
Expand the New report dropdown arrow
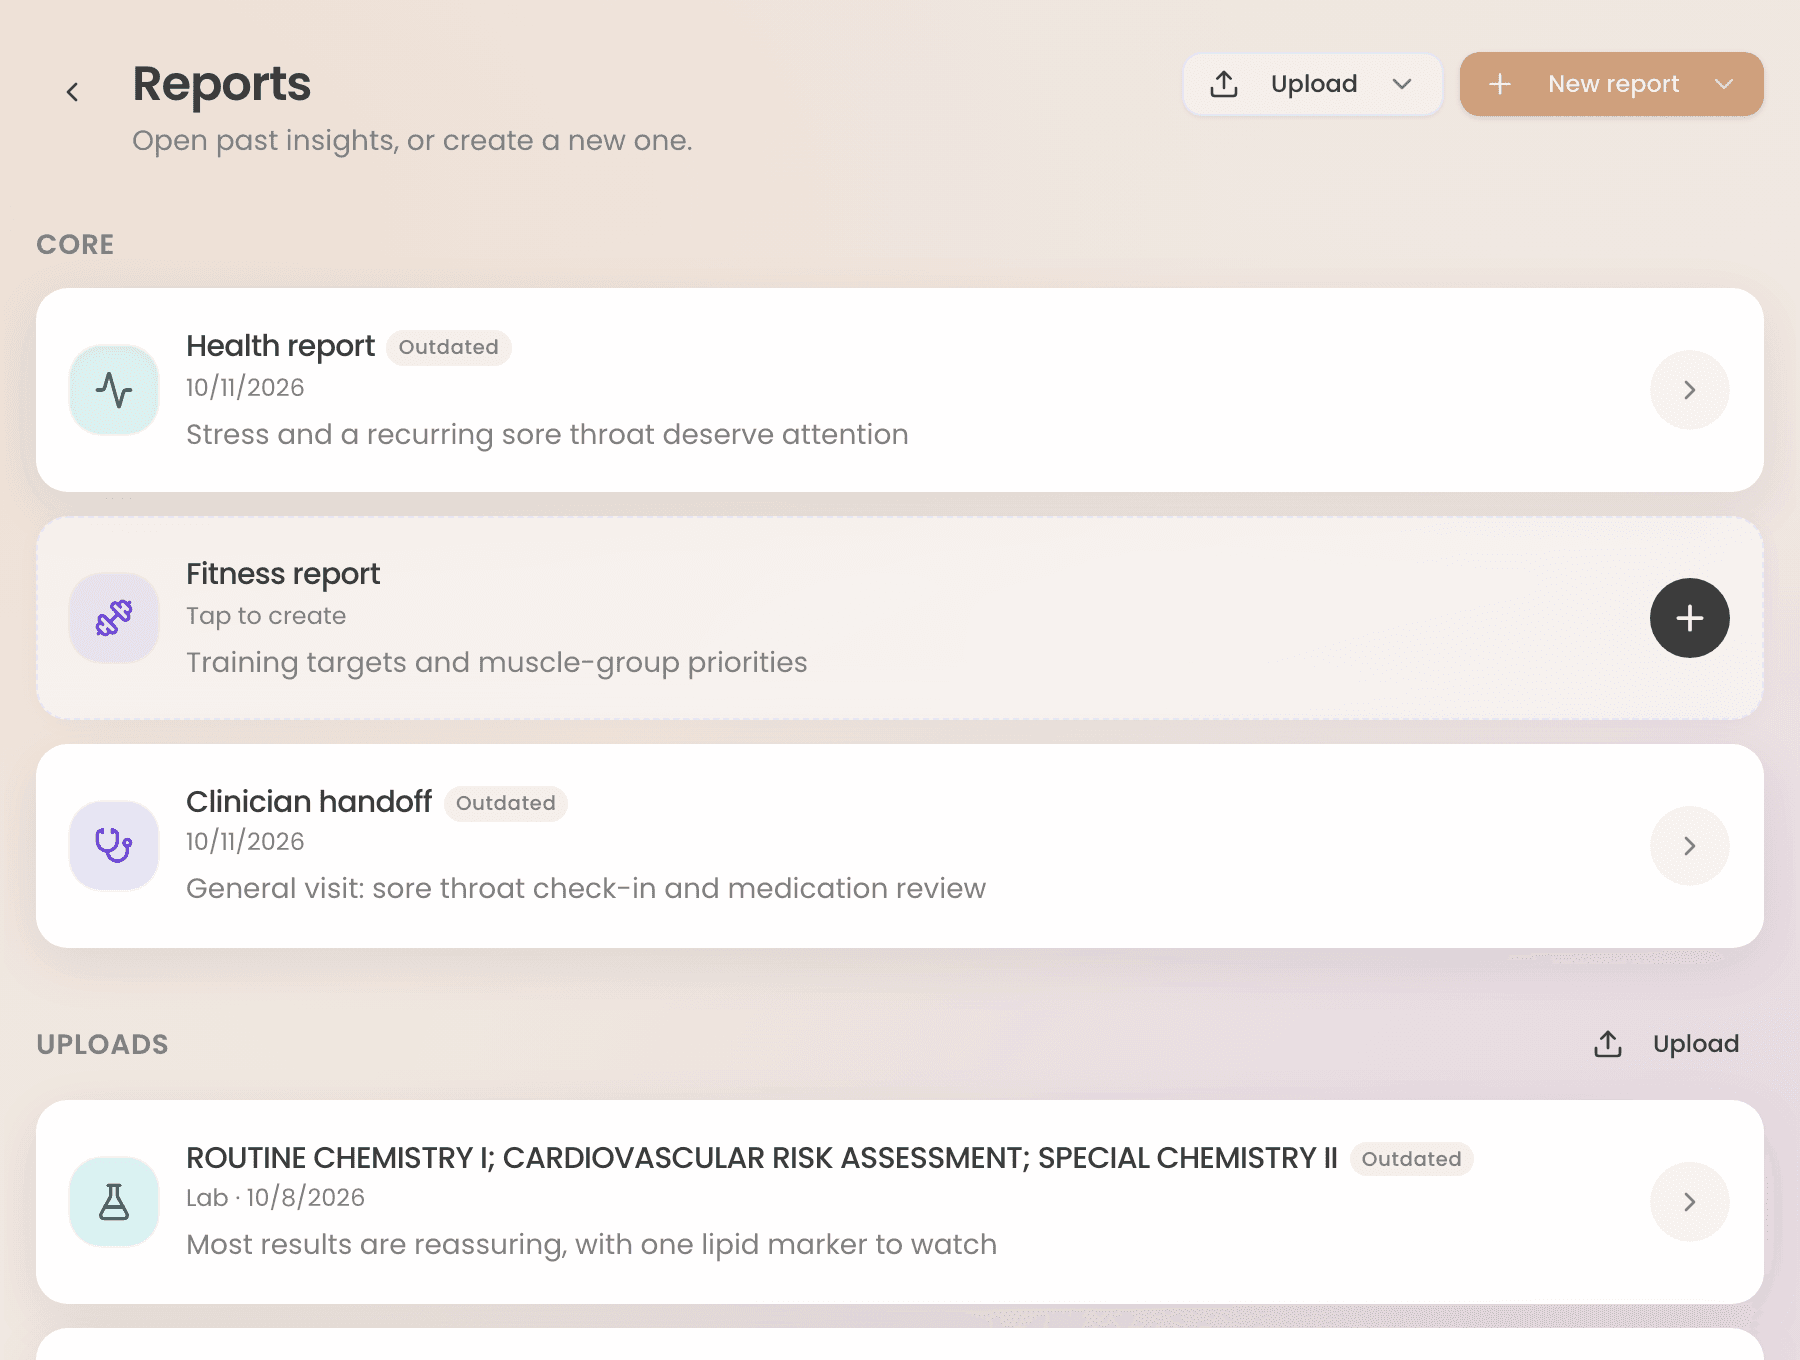[x=1724, y=84]
